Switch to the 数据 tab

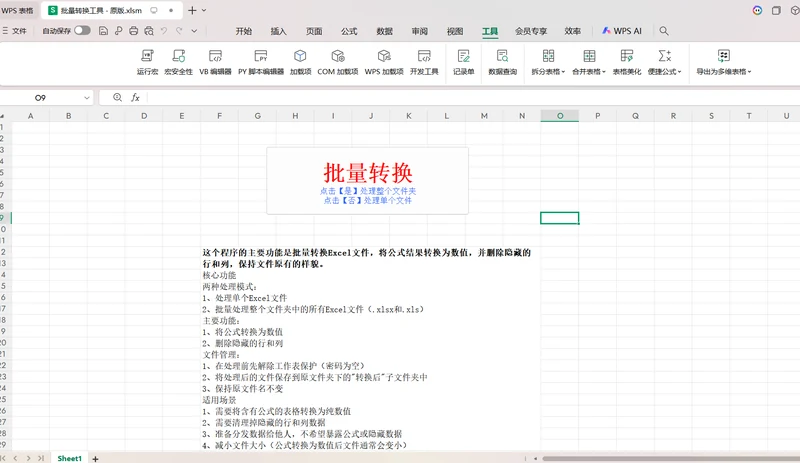tap(384, 31)
